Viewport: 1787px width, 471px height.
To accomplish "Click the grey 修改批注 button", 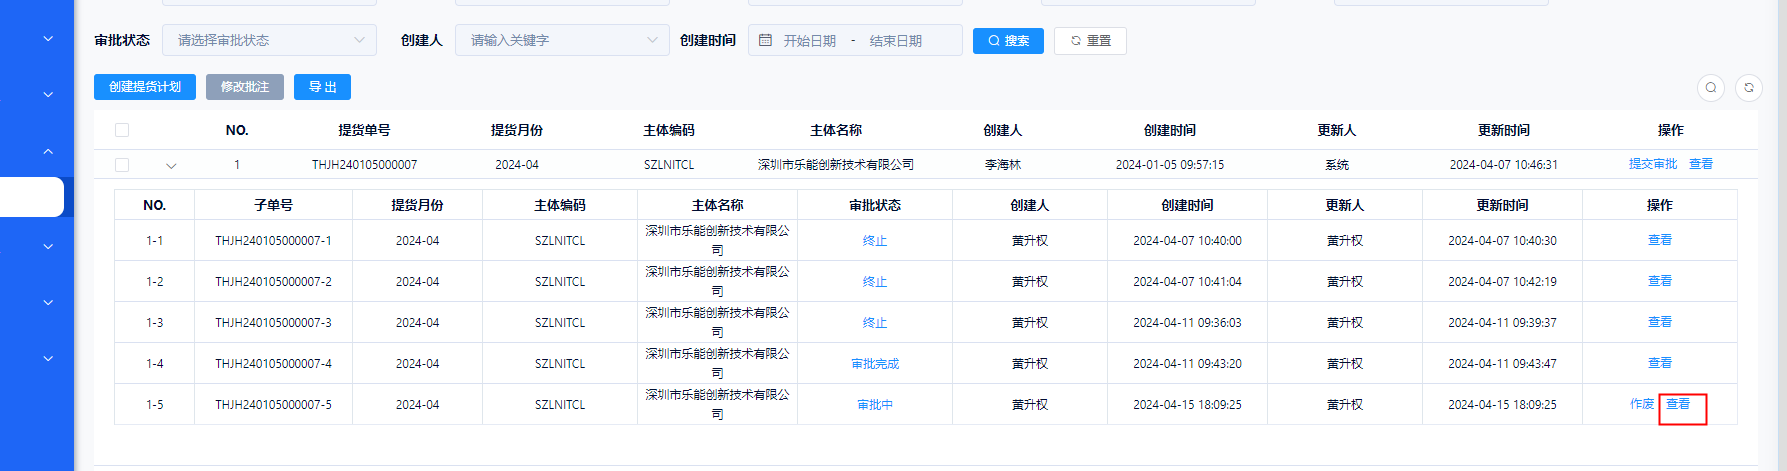I will coord(245,87).
